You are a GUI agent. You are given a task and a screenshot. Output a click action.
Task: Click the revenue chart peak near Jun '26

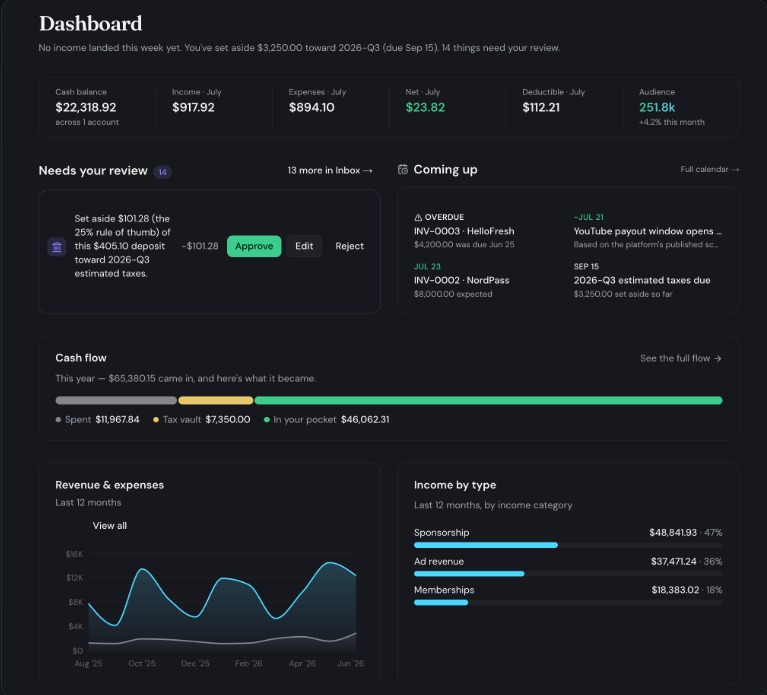click(330, 562)
